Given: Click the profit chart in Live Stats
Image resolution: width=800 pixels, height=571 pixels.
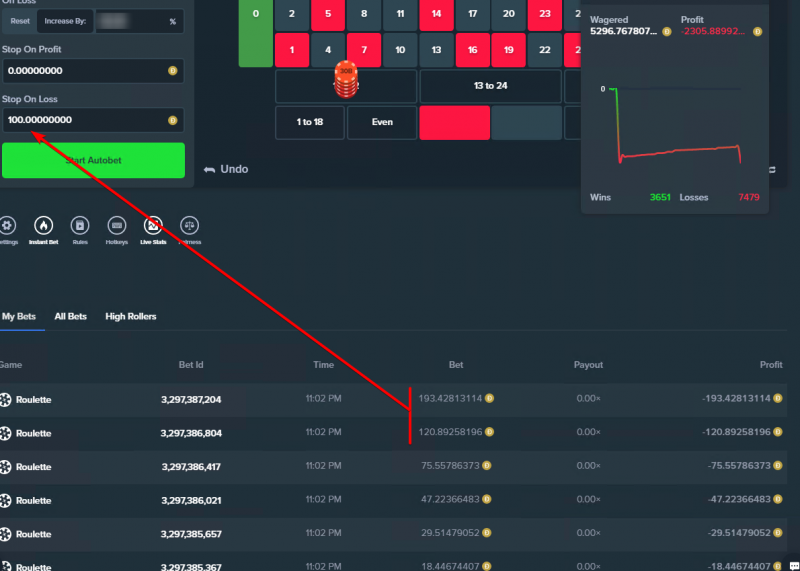Looking at the screenshot, I should 673,125.
